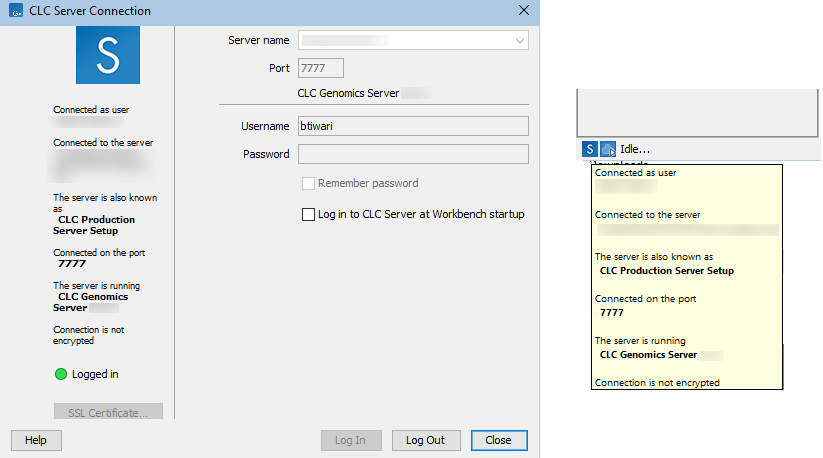Click the Log In button
The image size is (823, 458).
(x=351, y=440)
